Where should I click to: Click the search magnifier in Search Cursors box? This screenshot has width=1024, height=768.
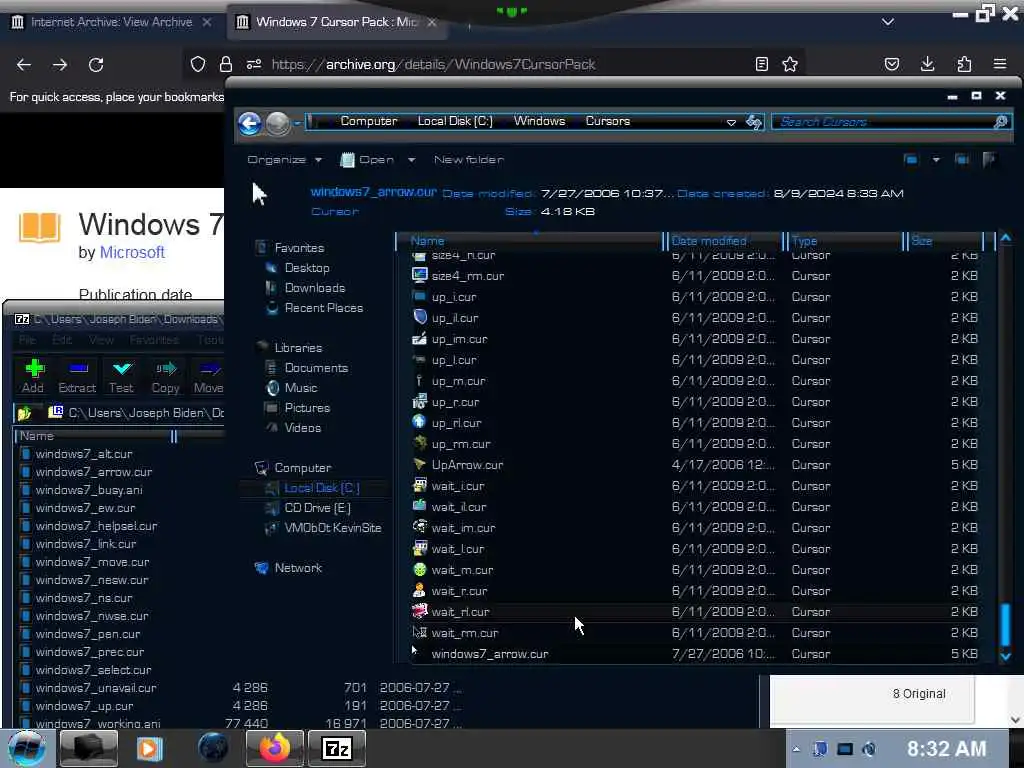point(1000,121)
